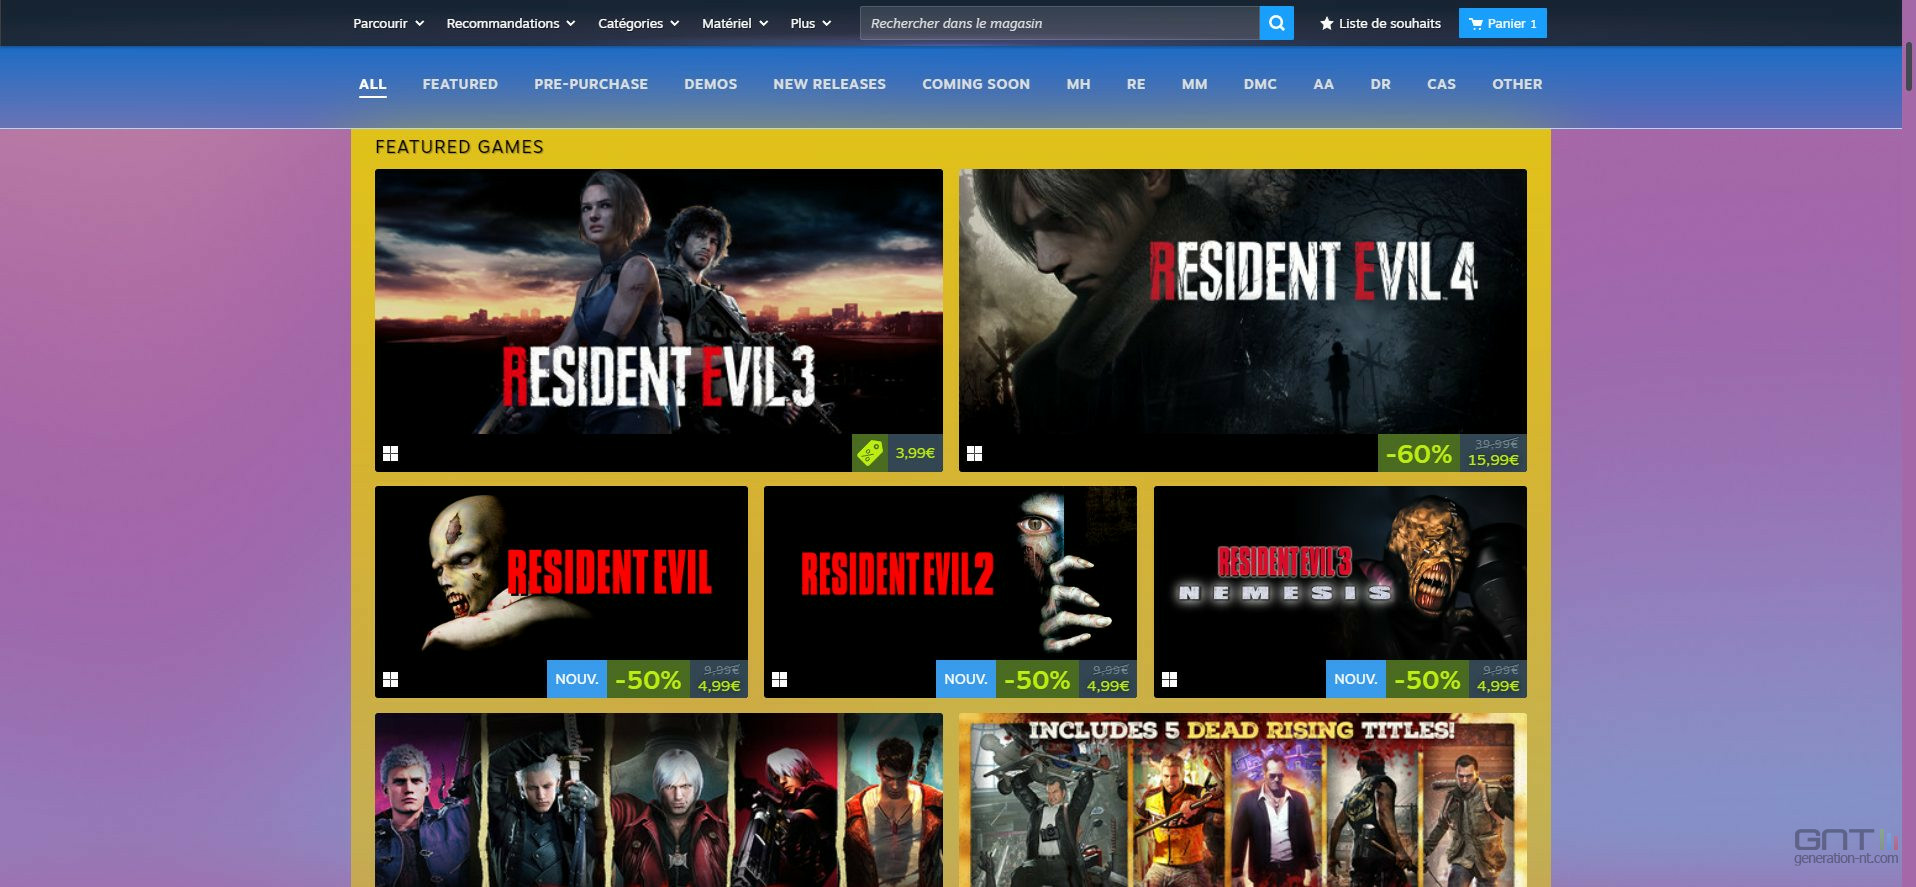Viewport: 1916px width, 887px height.
Task: Click the green price tag icon
Action: pyautogui.click(x=870, y=453)
